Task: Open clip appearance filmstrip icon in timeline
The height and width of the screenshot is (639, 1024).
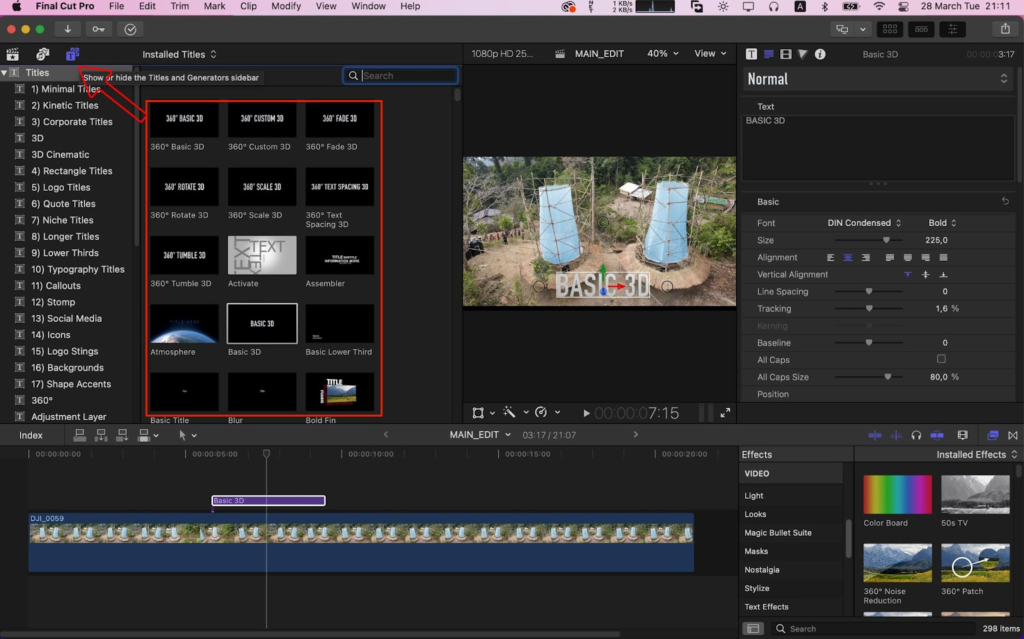Action: click(963, 435)
